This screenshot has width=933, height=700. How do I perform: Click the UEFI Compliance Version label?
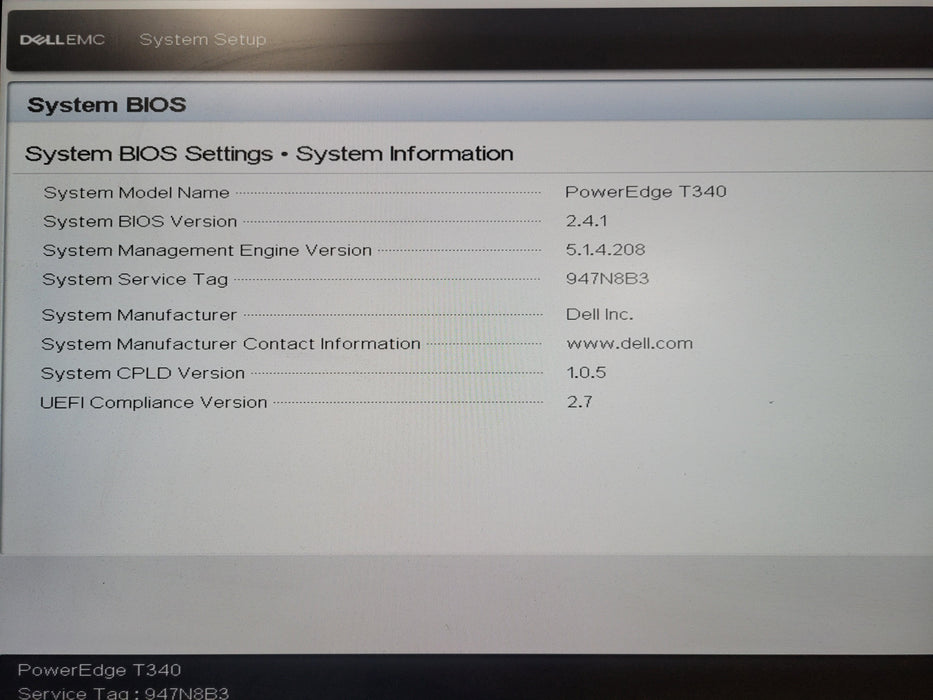point(154,402)
